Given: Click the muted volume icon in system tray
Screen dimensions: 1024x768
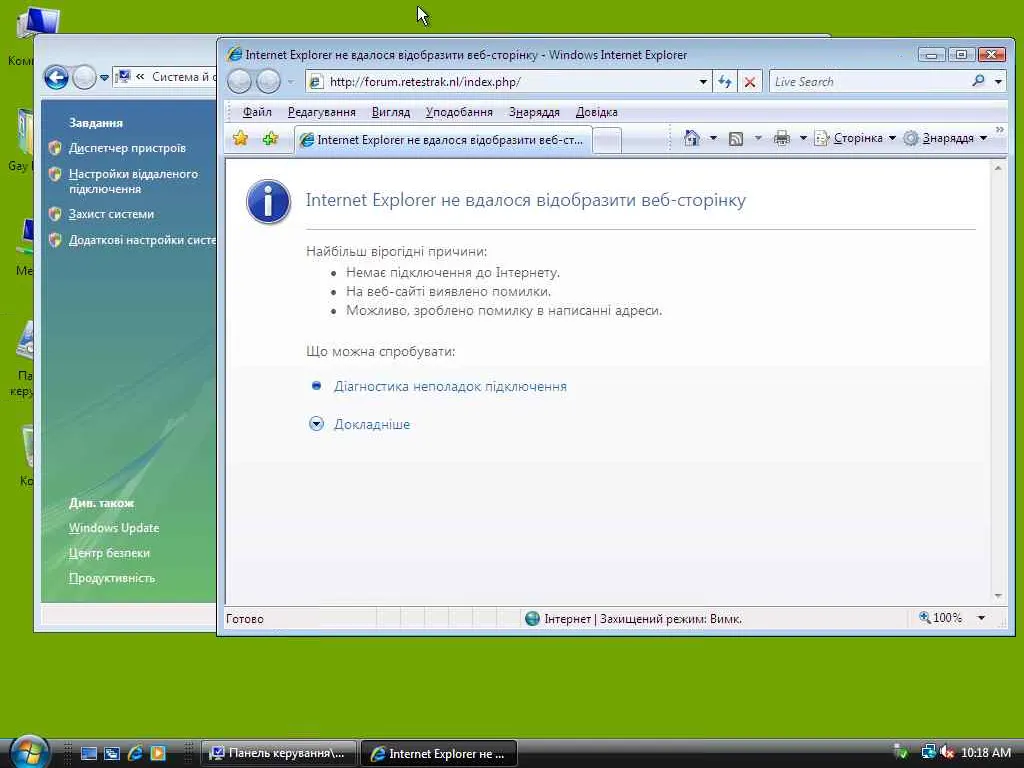Looking at the screenshot, I should point(947,752).
